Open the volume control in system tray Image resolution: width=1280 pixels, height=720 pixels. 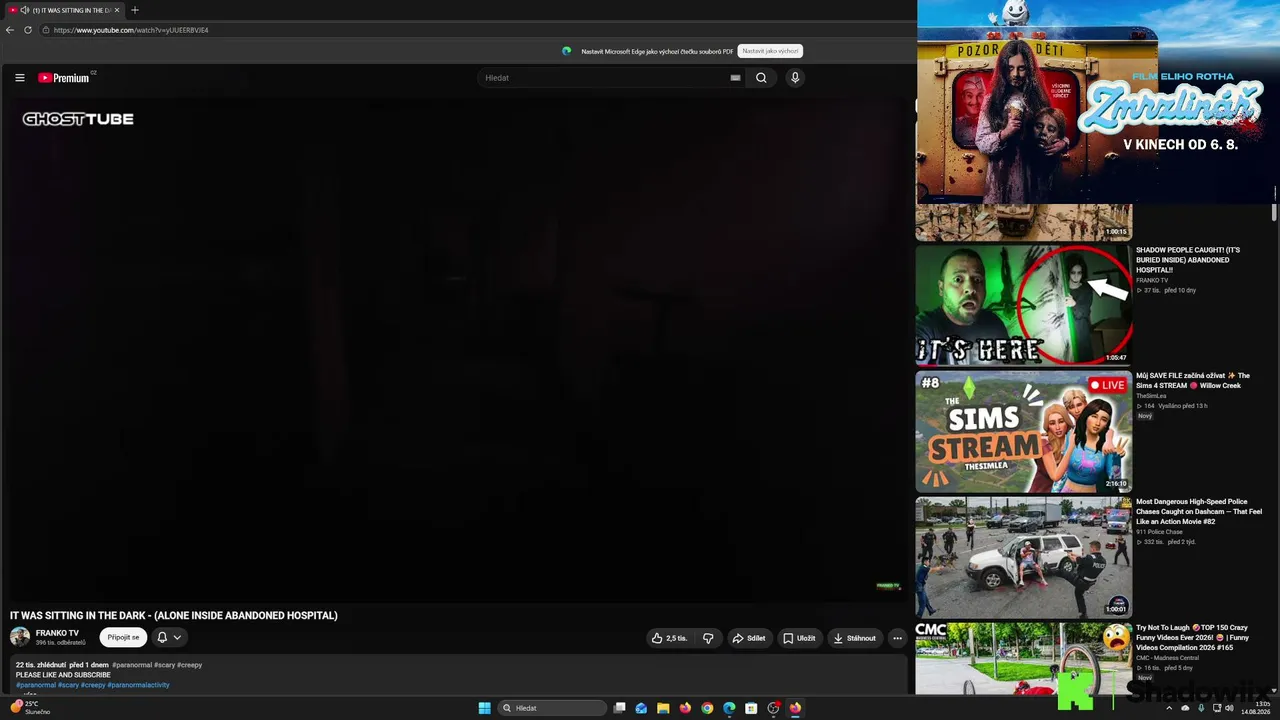click(1229, 708)
